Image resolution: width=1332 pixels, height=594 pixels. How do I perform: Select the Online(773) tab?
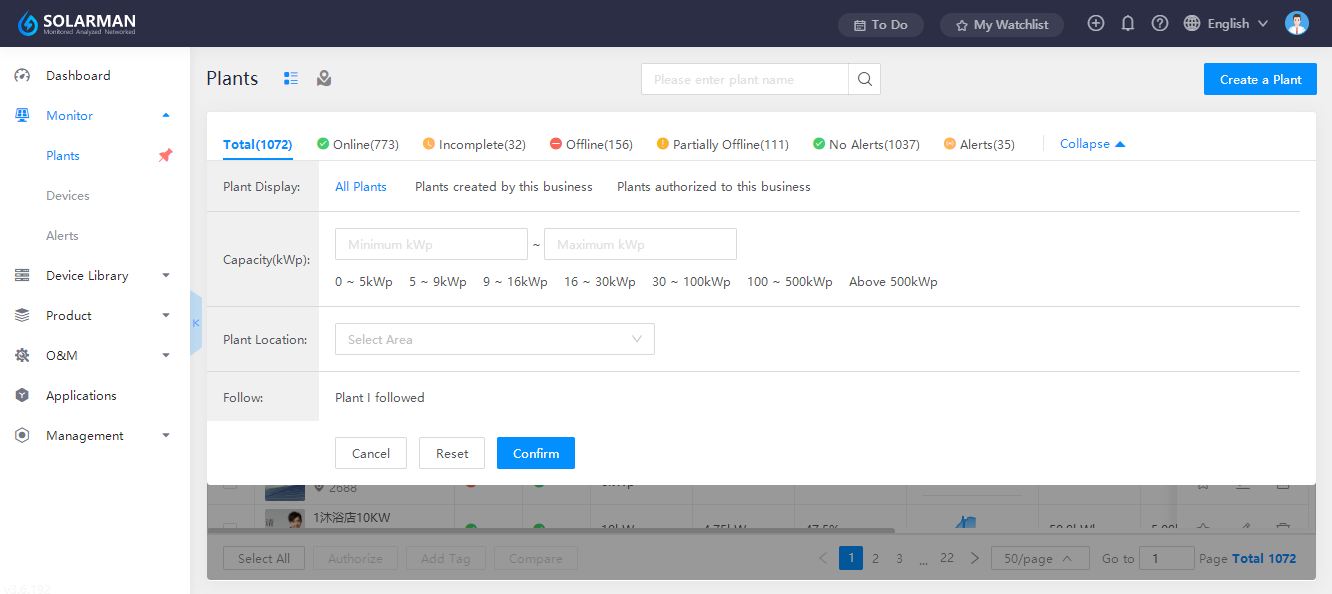coord(358,144)
